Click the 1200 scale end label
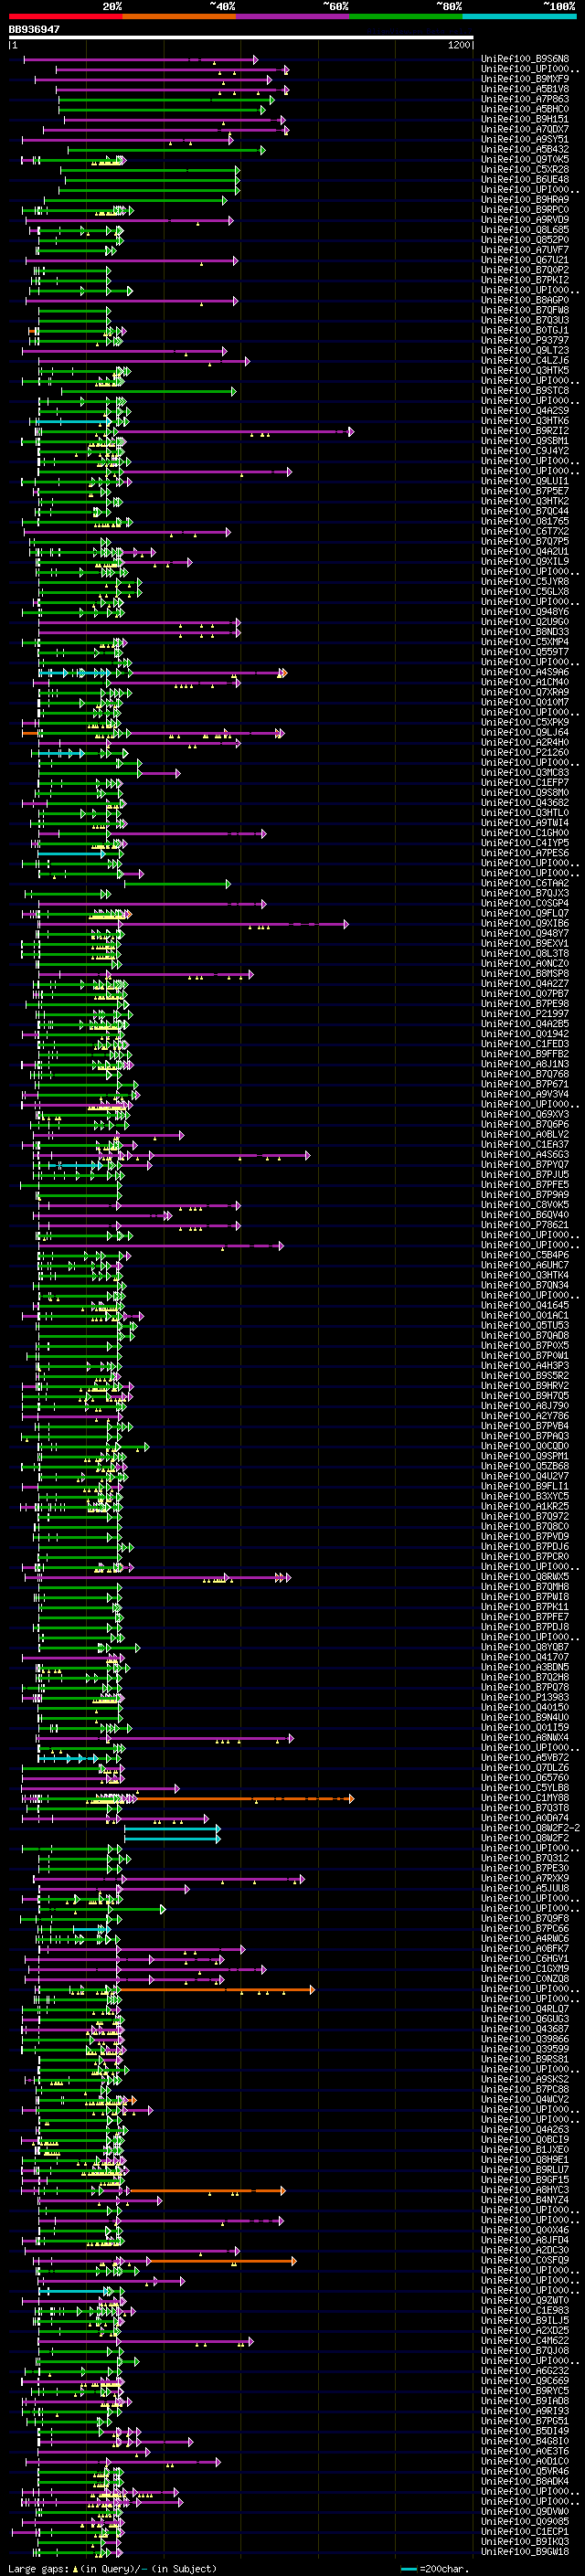Screen dimensions: 585x2576 (x=460, y=45)
